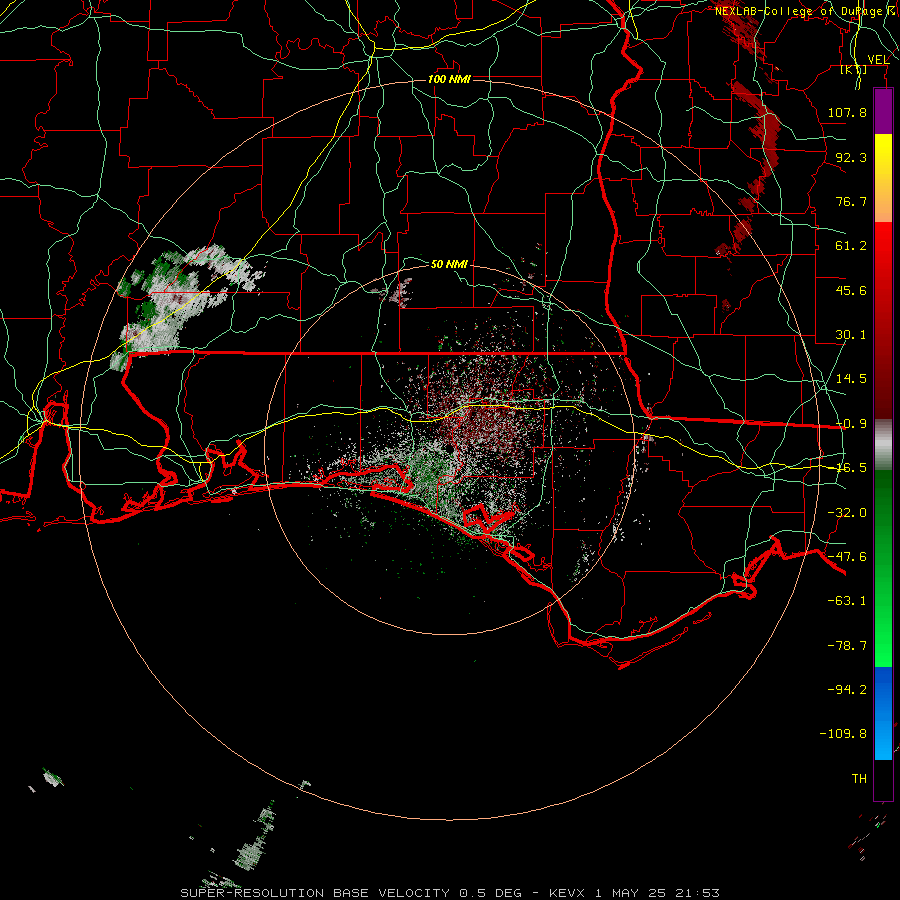Click the KEVX station identifier in the caption
The width and height of the screenshot is (900, 900).
[567, 893]
